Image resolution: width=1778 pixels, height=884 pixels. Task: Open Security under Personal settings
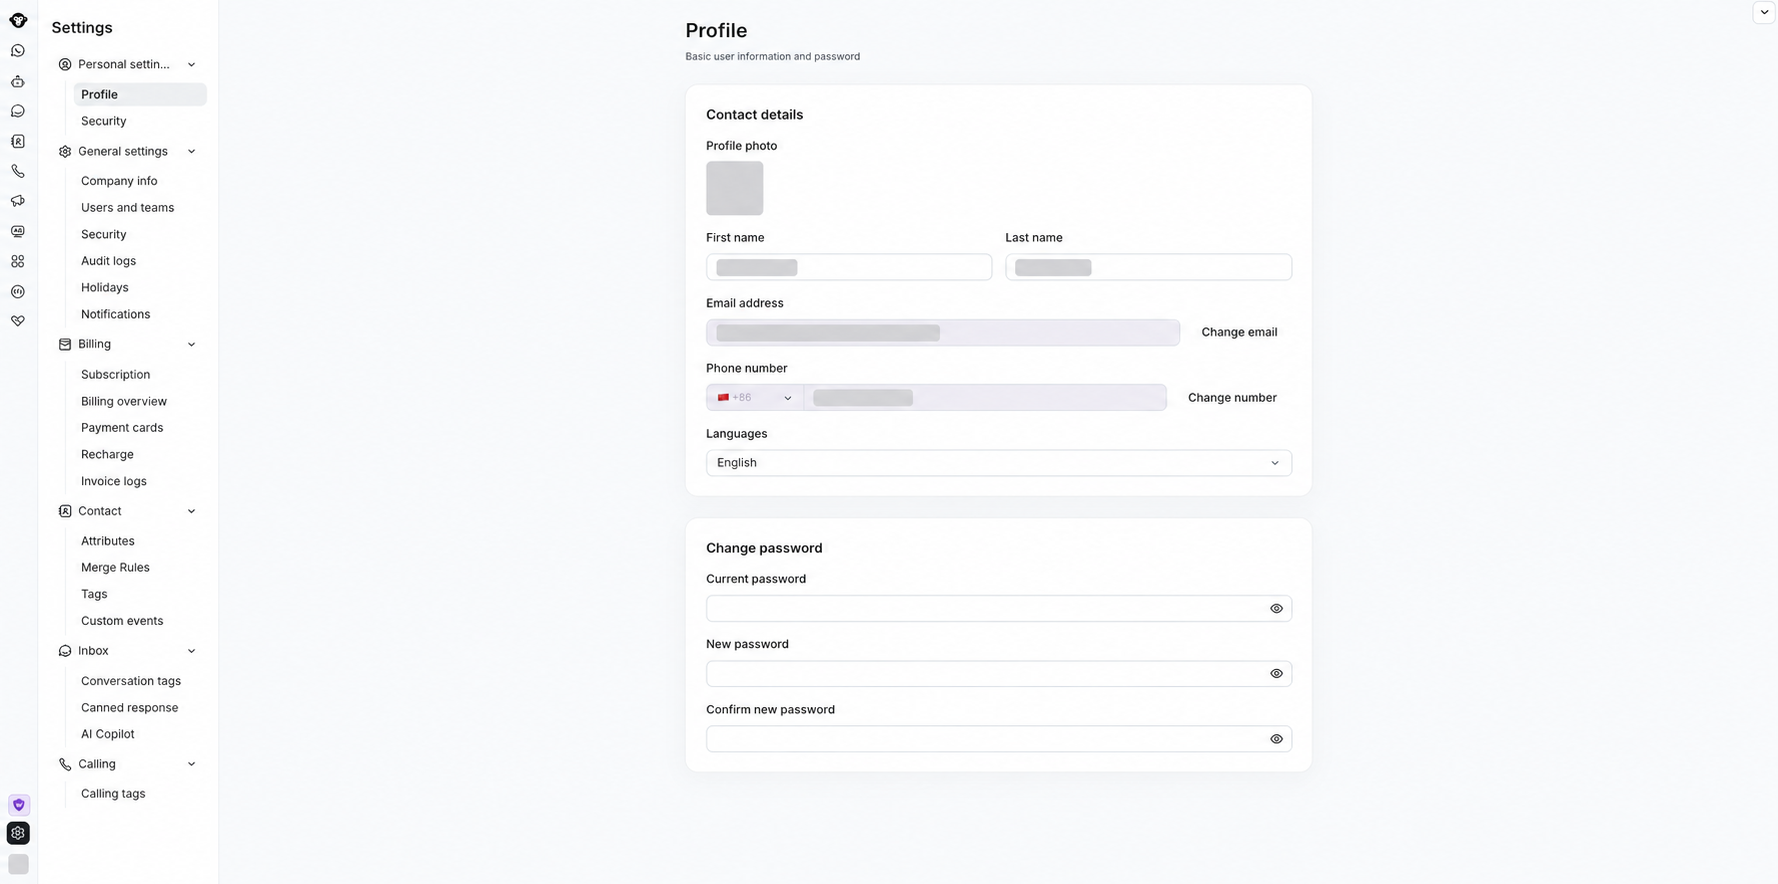point(103,121)
